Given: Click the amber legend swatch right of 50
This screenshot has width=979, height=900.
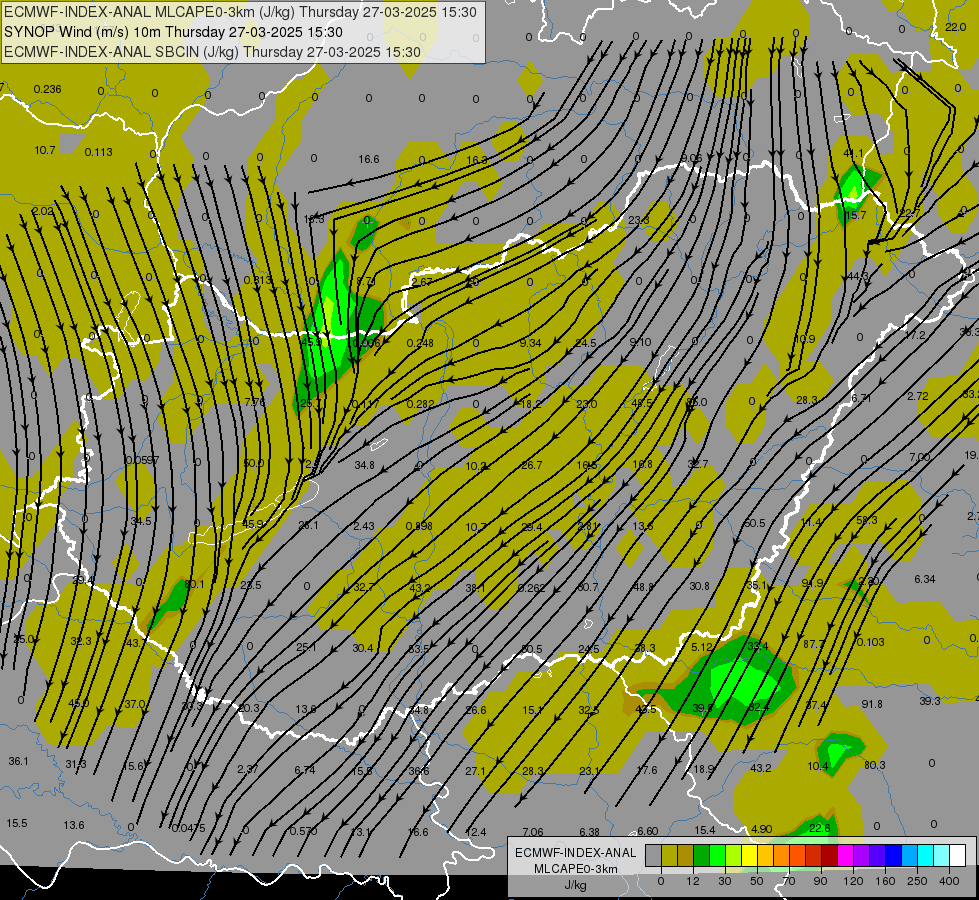Looking at the screenshot, I should point(765,855).
